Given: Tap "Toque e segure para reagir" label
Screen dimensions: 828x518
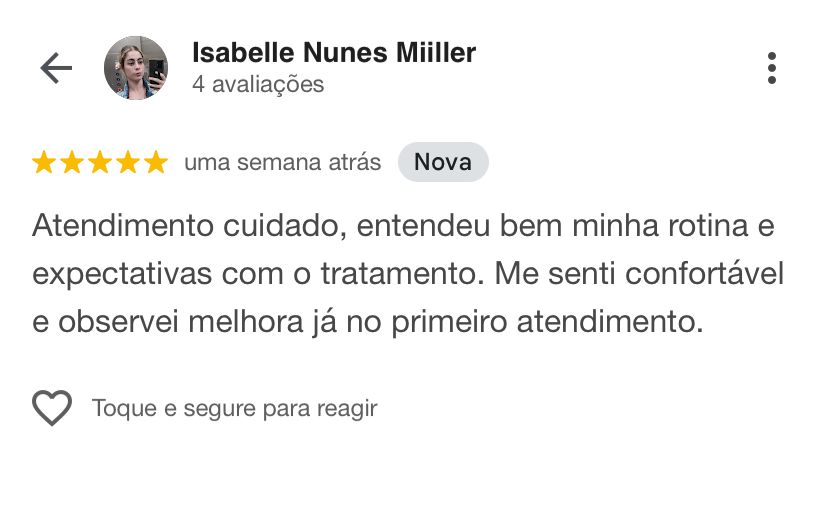Looking at the screenshot, I should click(234, 408).
